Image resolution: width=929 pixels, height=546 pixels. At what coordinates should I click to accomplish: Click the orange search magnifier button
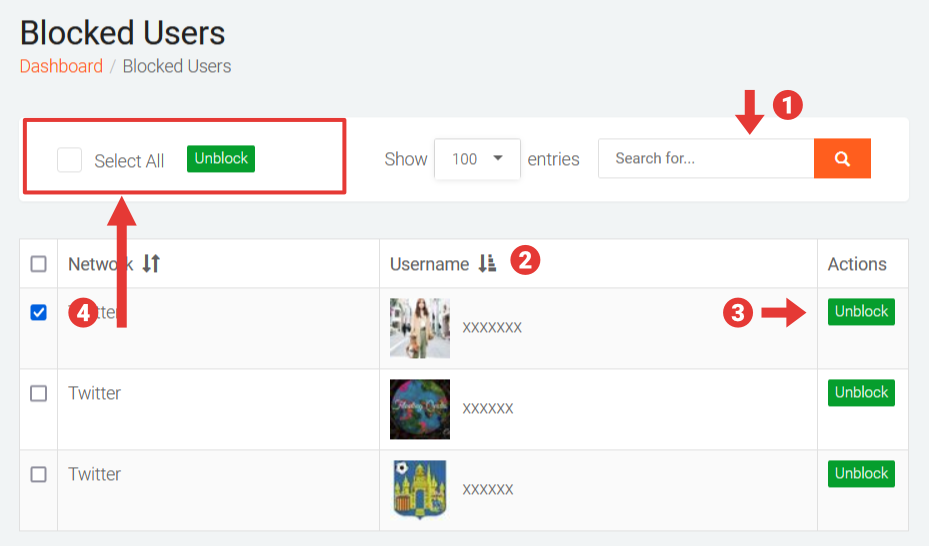coord(842,158)
